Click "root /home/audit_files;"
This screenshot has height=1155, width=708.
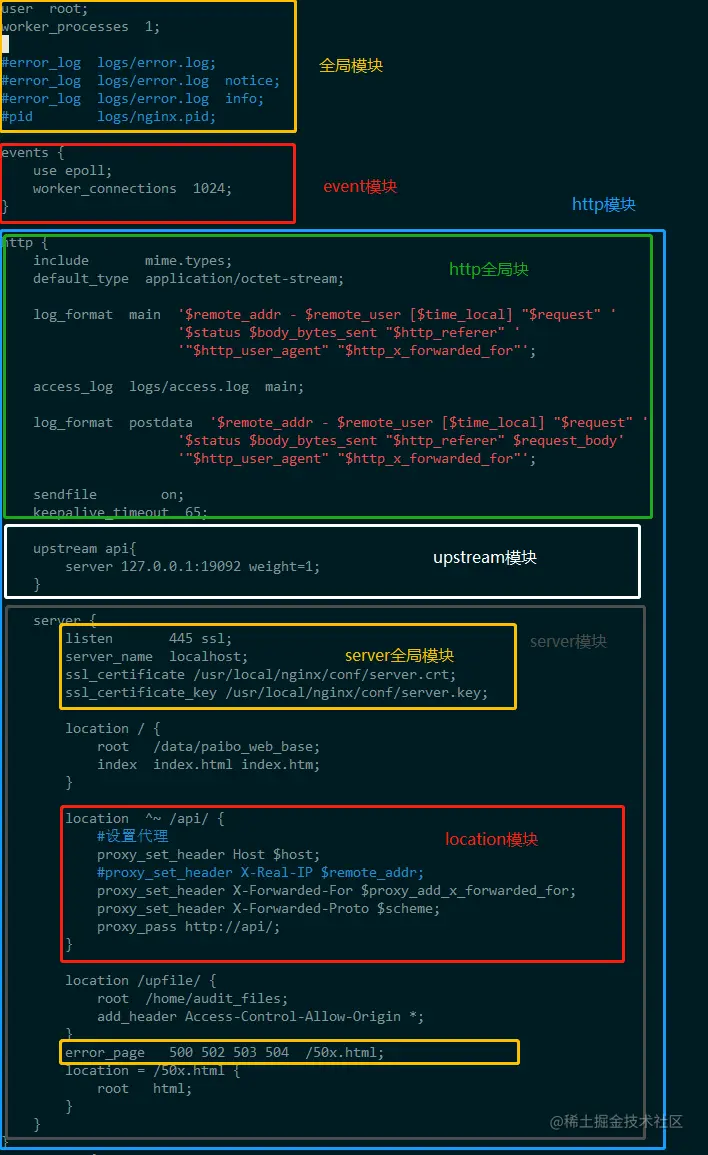pos(192,999)
